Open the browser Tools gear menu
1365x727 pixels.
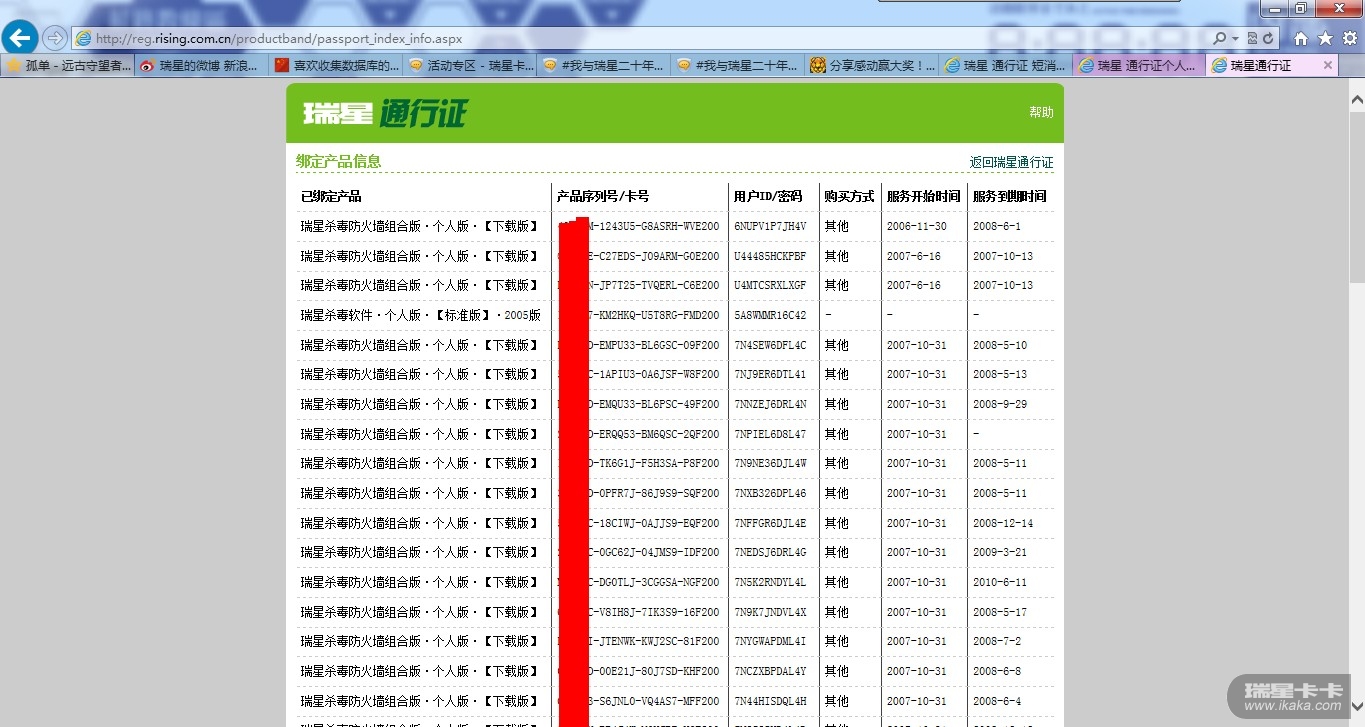[x=1349, y=38]
